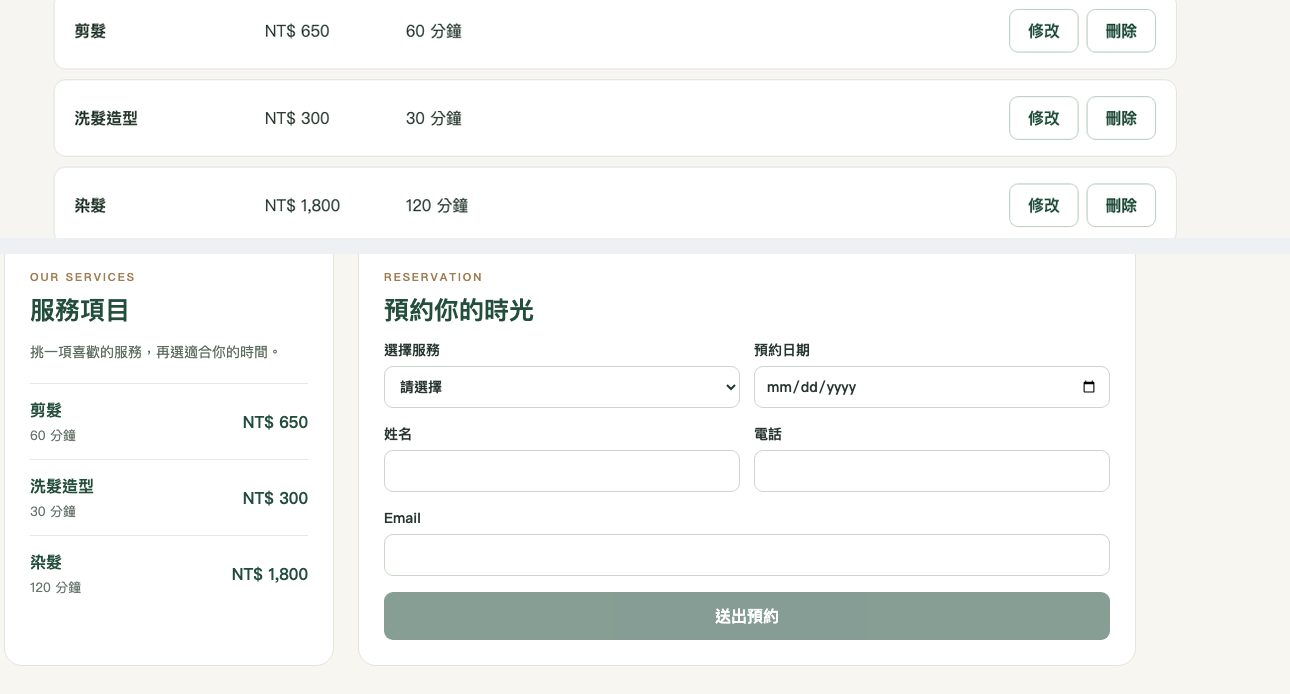Click the NT$ 300 price in services panel

tap(275, 498)
